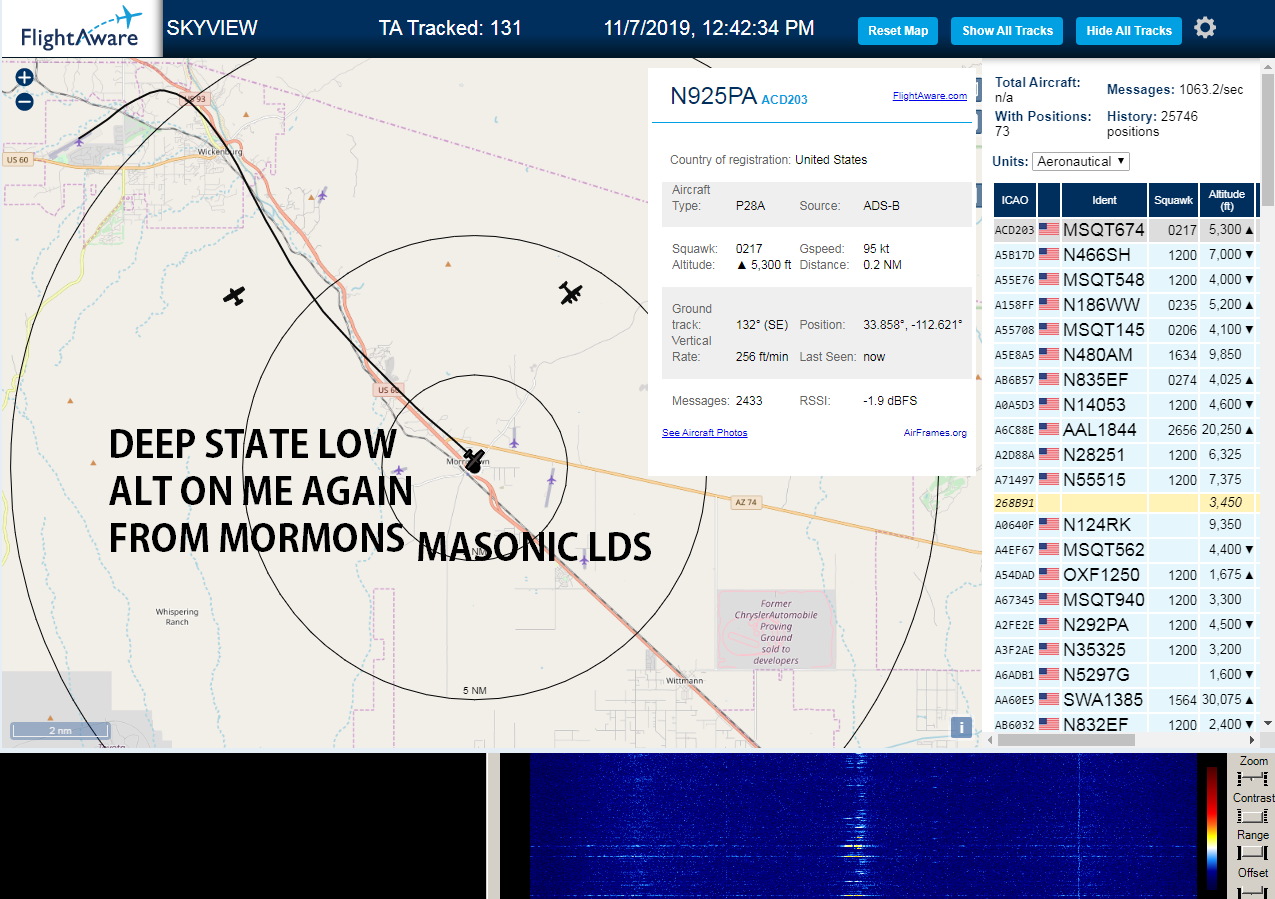Viewport: 1275px width, 899px height.
Task: Open AirFrames.org link
Action: pos(935,433)
